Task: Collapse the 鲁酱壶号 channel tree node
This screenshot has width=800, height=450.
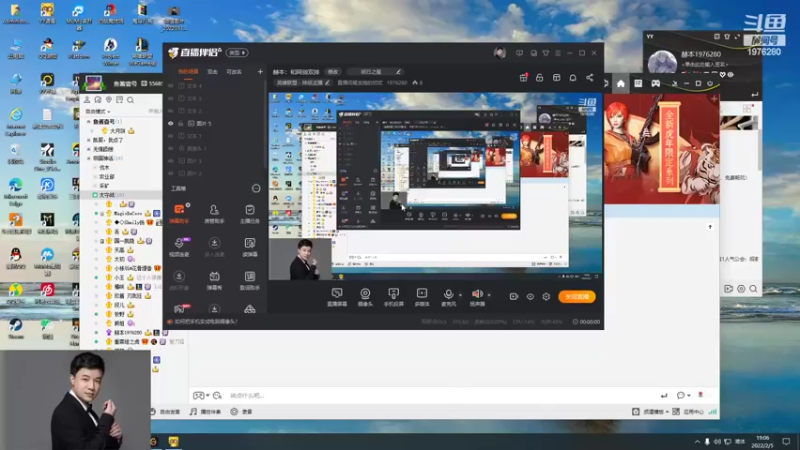Action: coord(89,122)
